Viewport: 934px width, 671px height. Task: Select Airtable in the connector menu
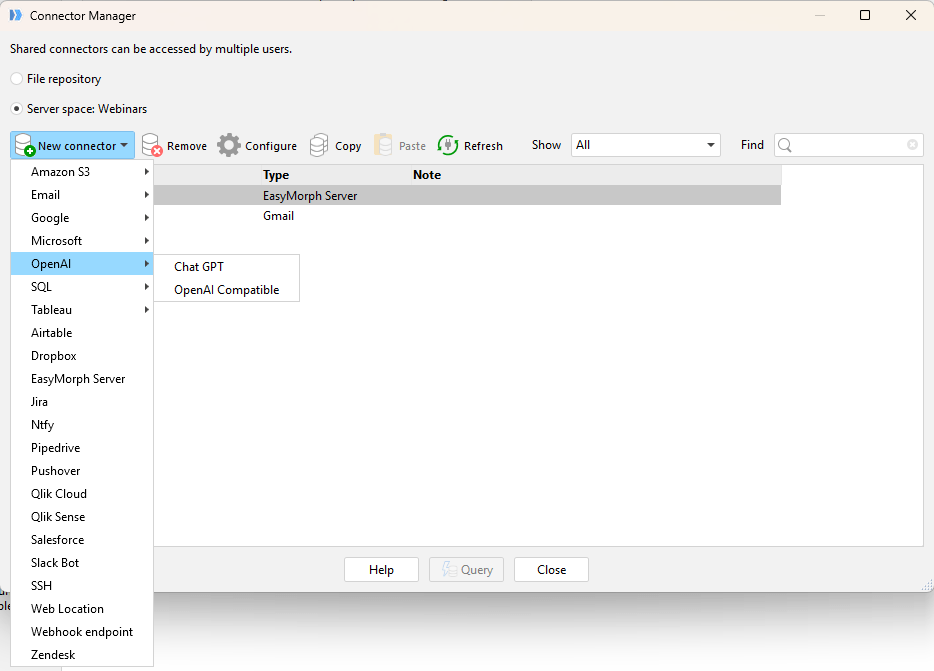[x=82, y=333]
